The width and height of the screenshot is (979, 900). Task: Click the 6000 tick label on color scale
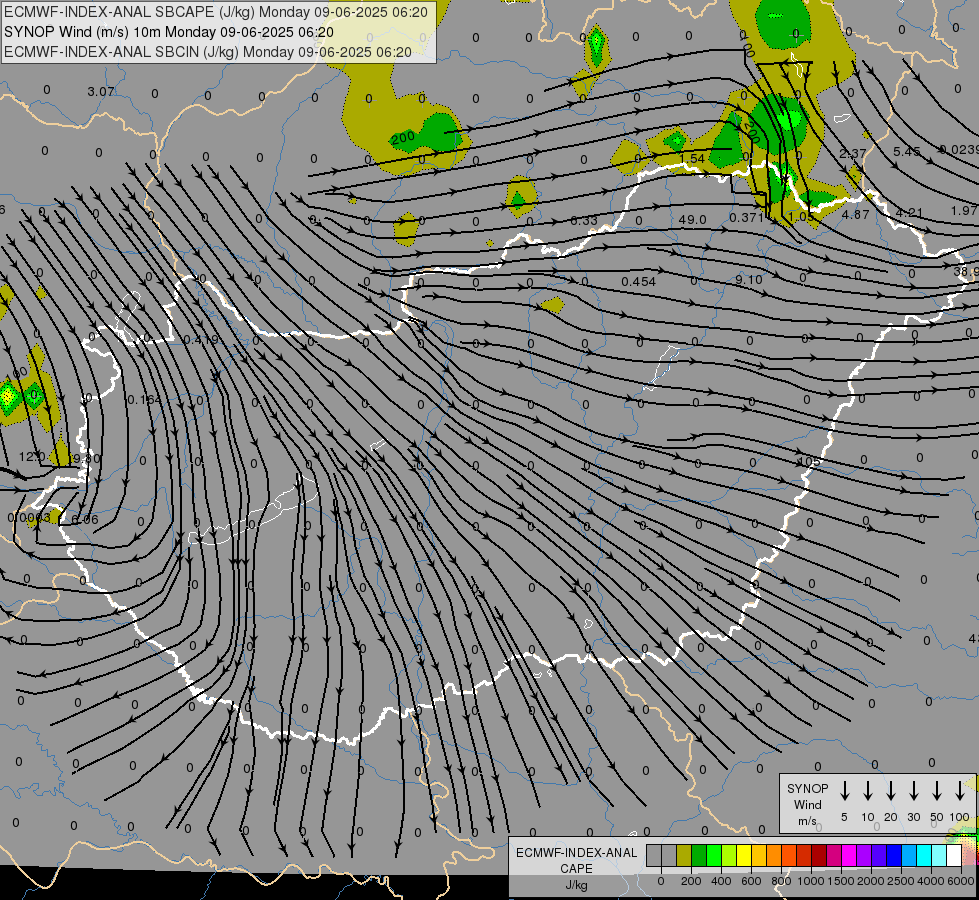960,881
